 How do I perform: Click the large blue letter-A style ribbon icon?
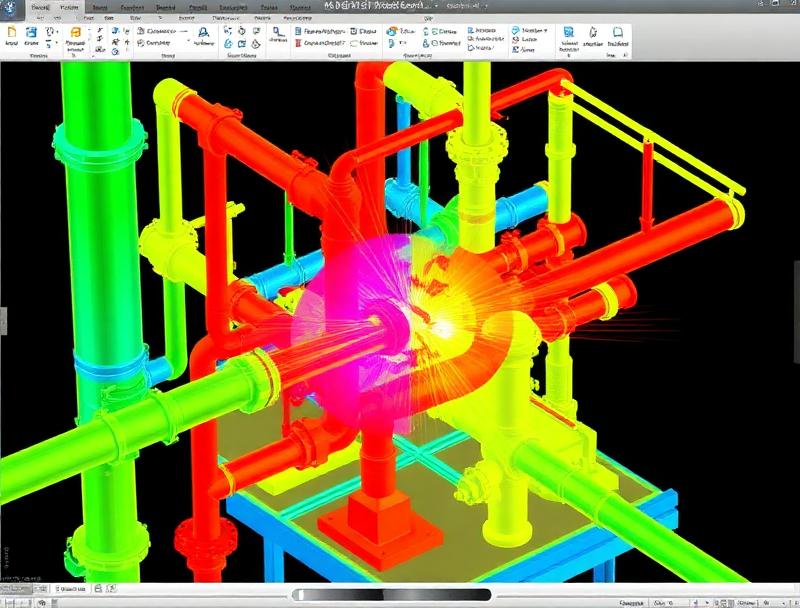[x=204, y=33]
